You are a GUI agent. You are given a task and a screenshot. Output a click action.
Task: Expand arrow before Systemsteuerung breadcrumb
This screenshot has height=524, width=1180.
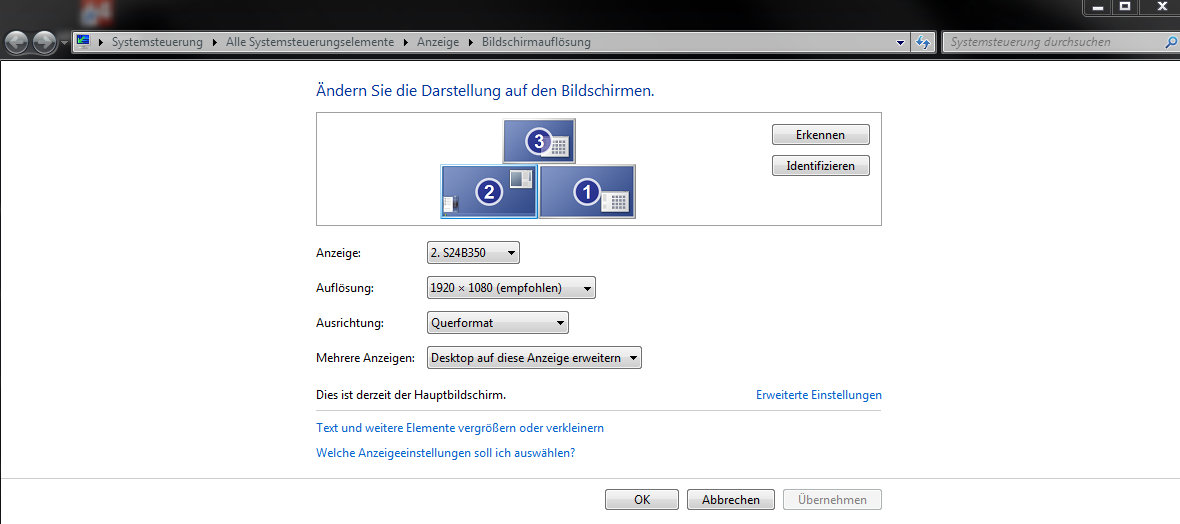pos(102,42)
